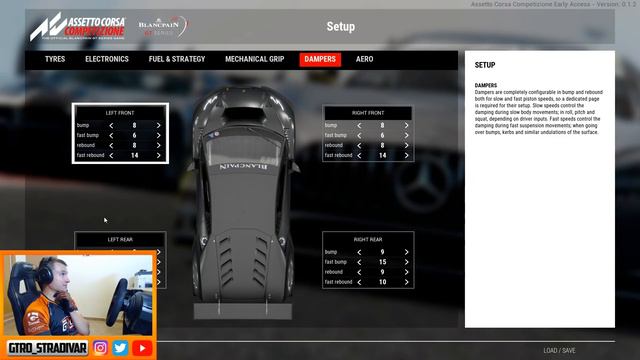Click the Right Front fast rebound value 14
The width and height of the screenshot is (640, 360).
[382, 156]
